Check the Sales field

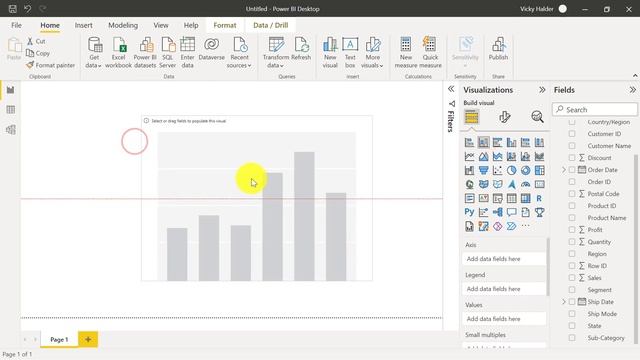click(x=572, y=278)
